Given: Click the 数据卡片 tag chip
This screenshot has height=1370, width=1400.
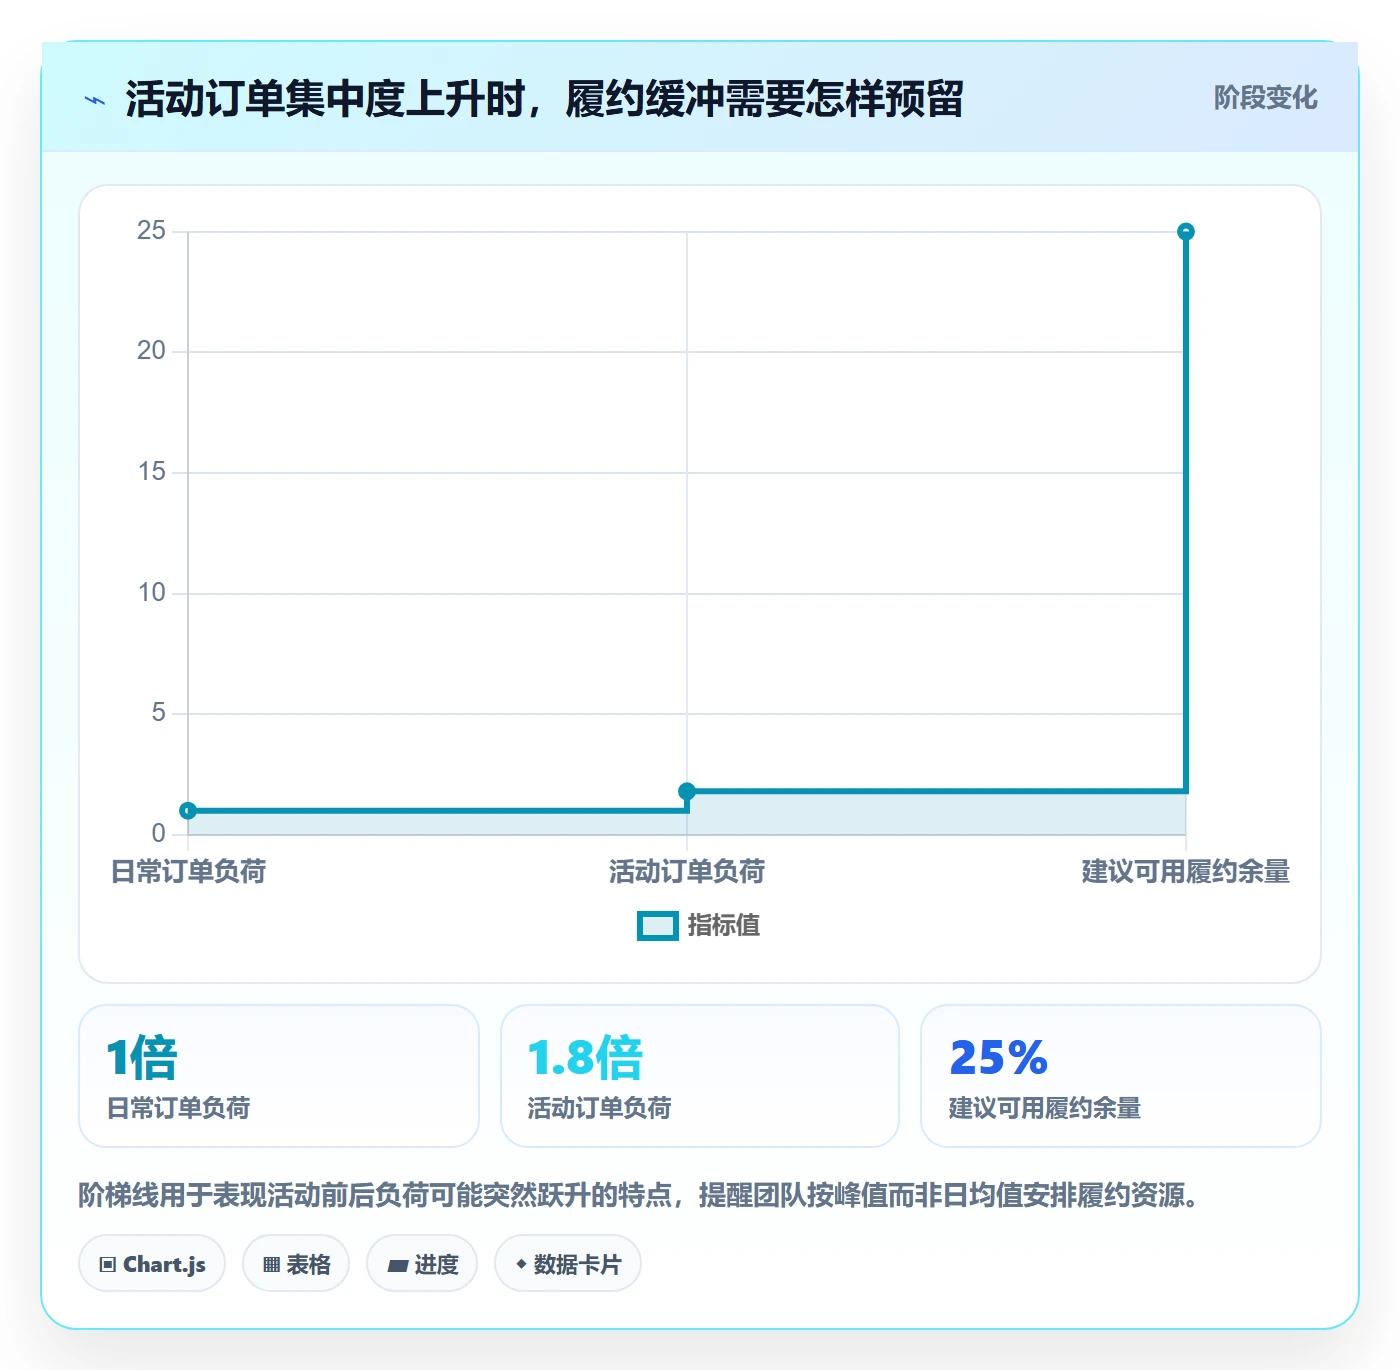Looking at the screenshot, I should click(568, 1264).
